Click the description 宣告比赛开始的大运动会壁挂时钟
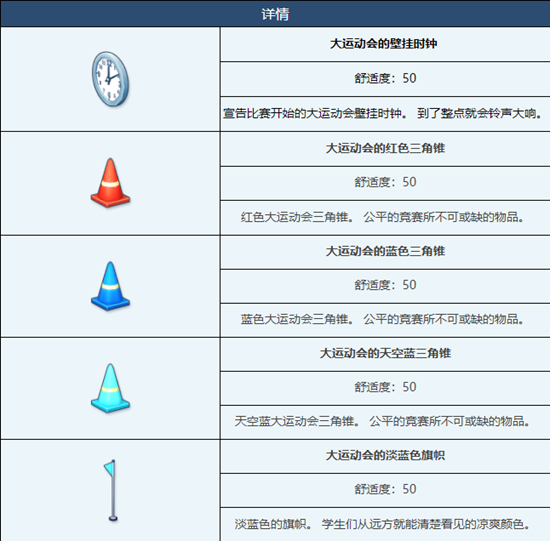 pyautogui.click(x=383, y=113)
